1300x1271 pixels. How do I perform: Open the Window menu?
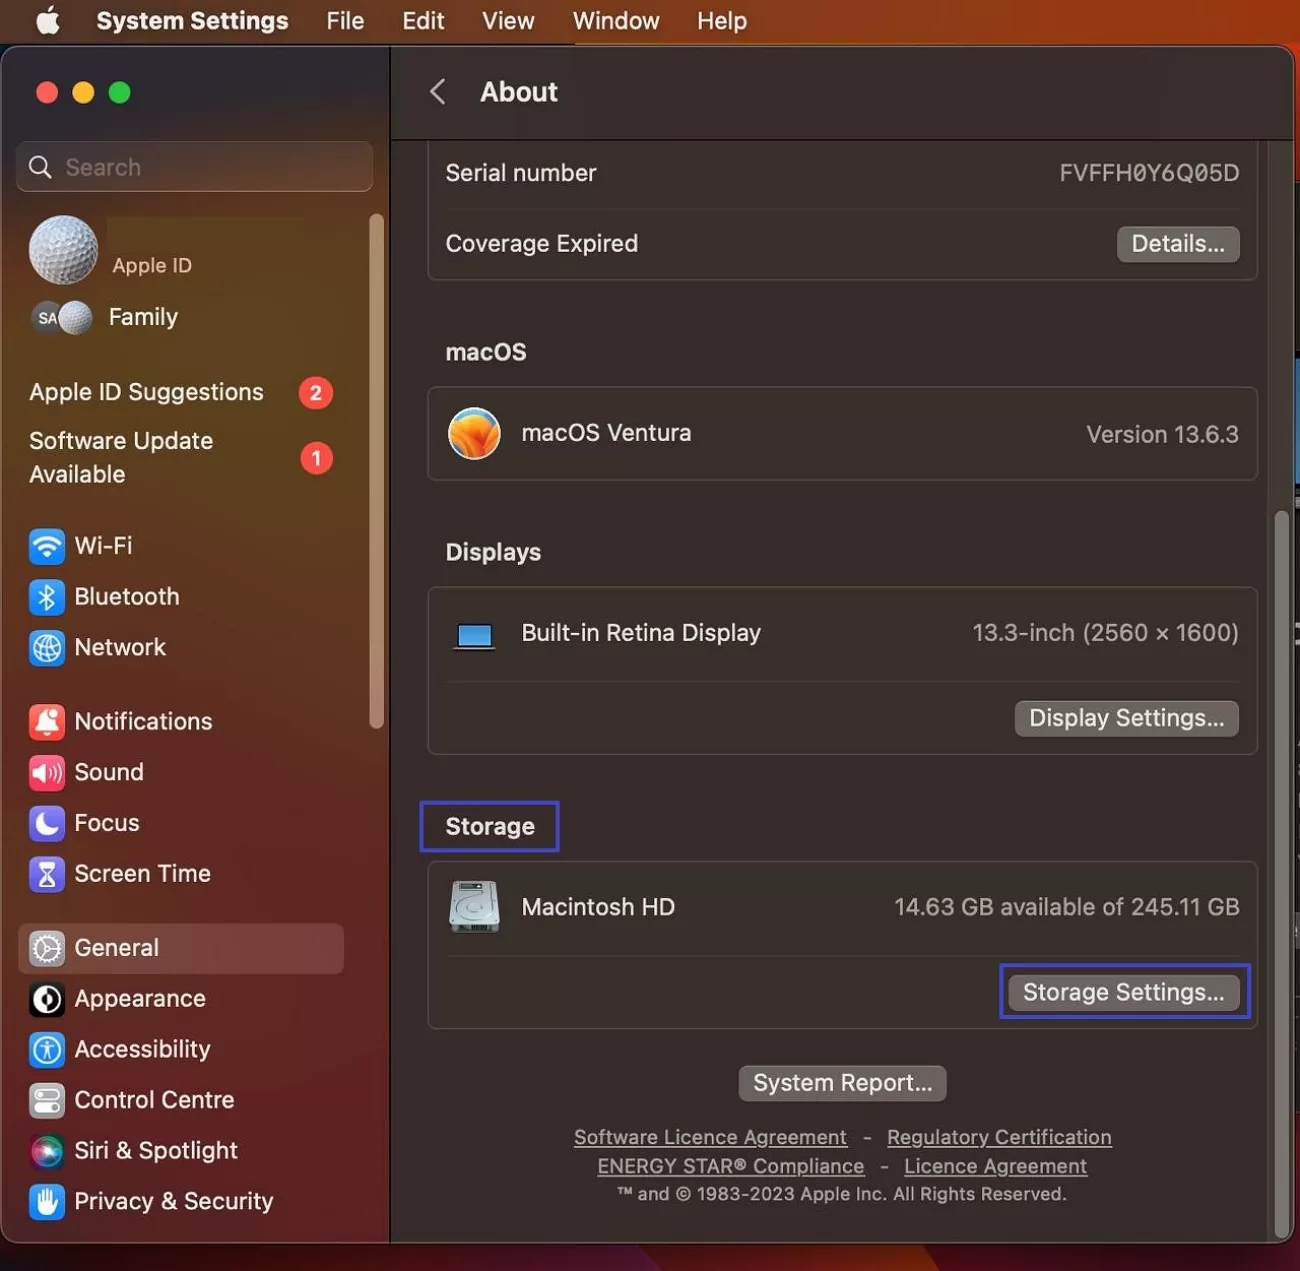pyautogui.click(x=615, y=20)
